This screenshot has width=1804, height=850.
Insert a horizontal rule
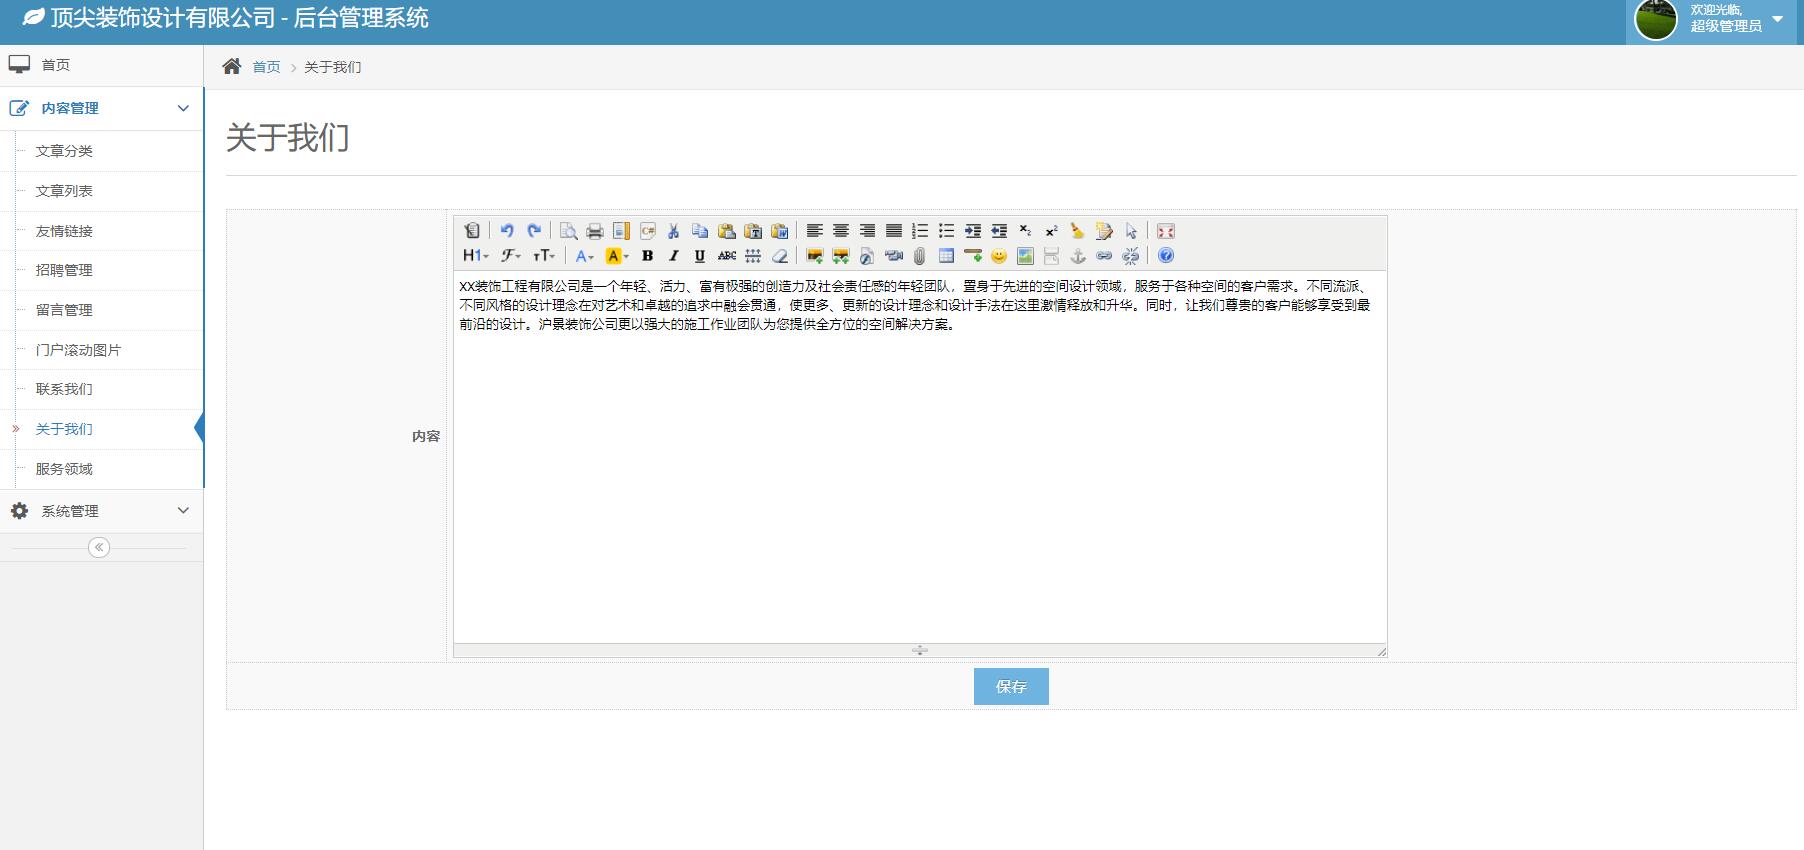pos(973,256)
